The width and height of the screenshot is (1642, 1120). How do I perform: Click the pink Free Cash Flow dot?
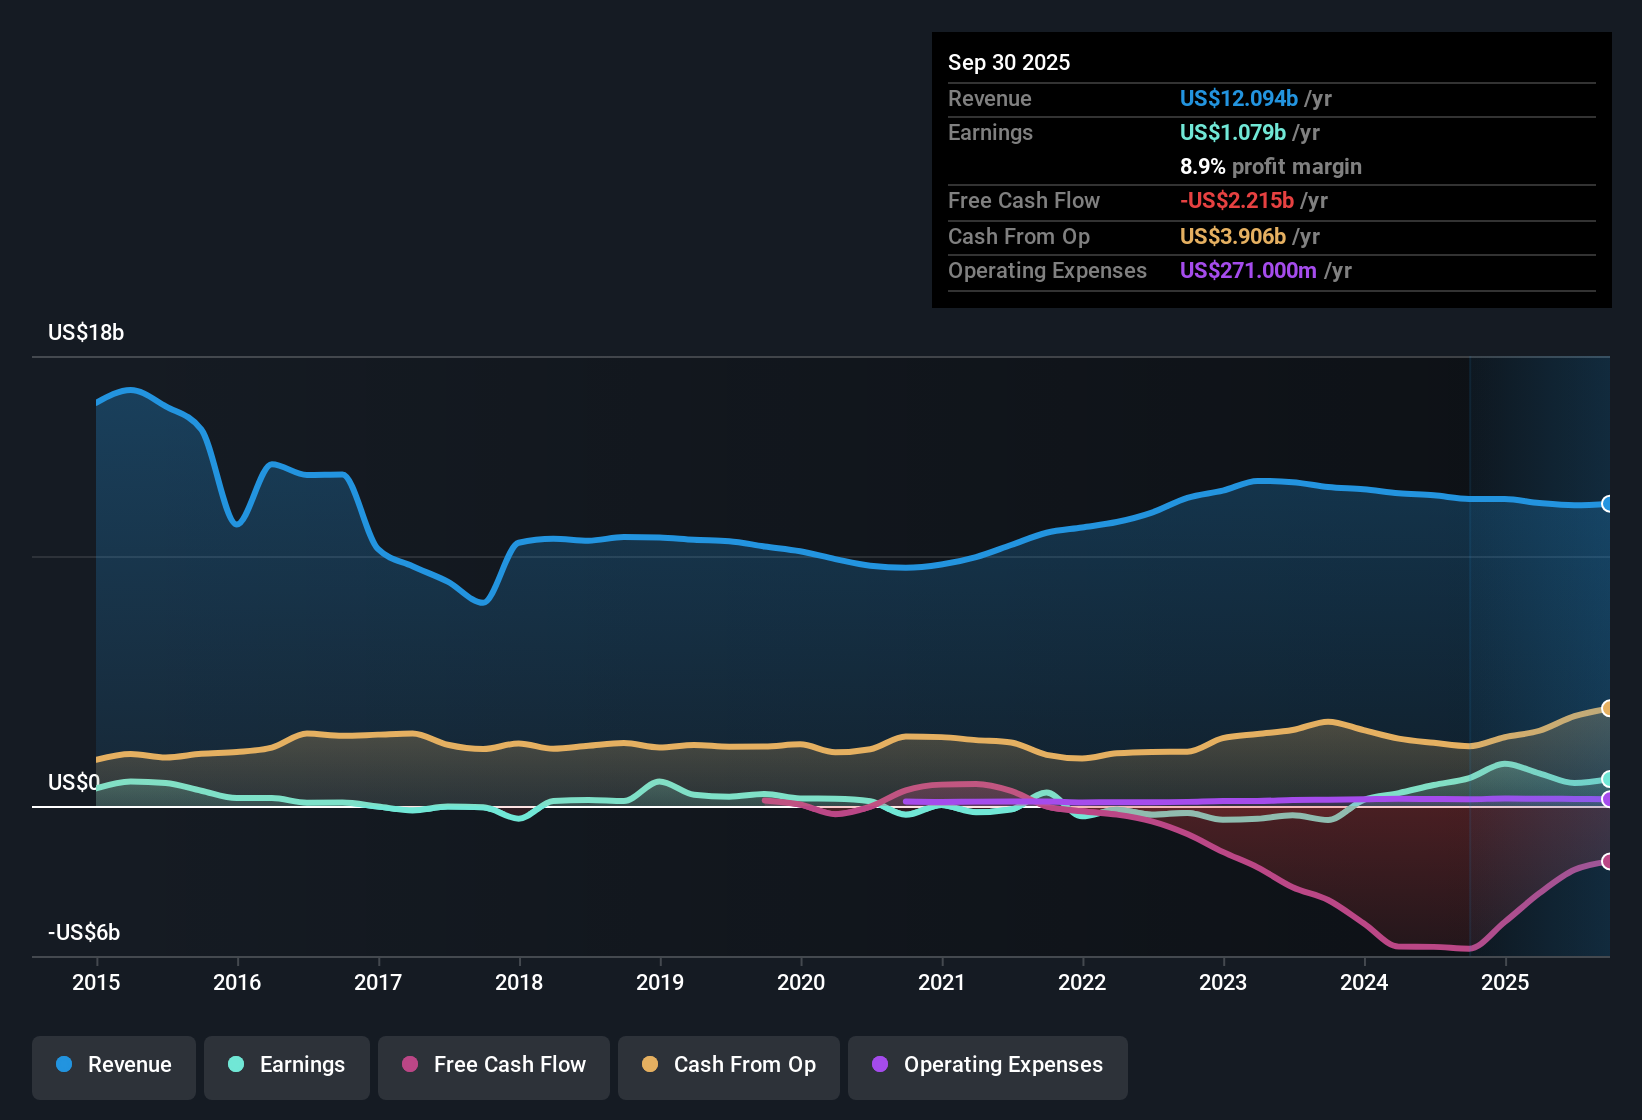410,1065
